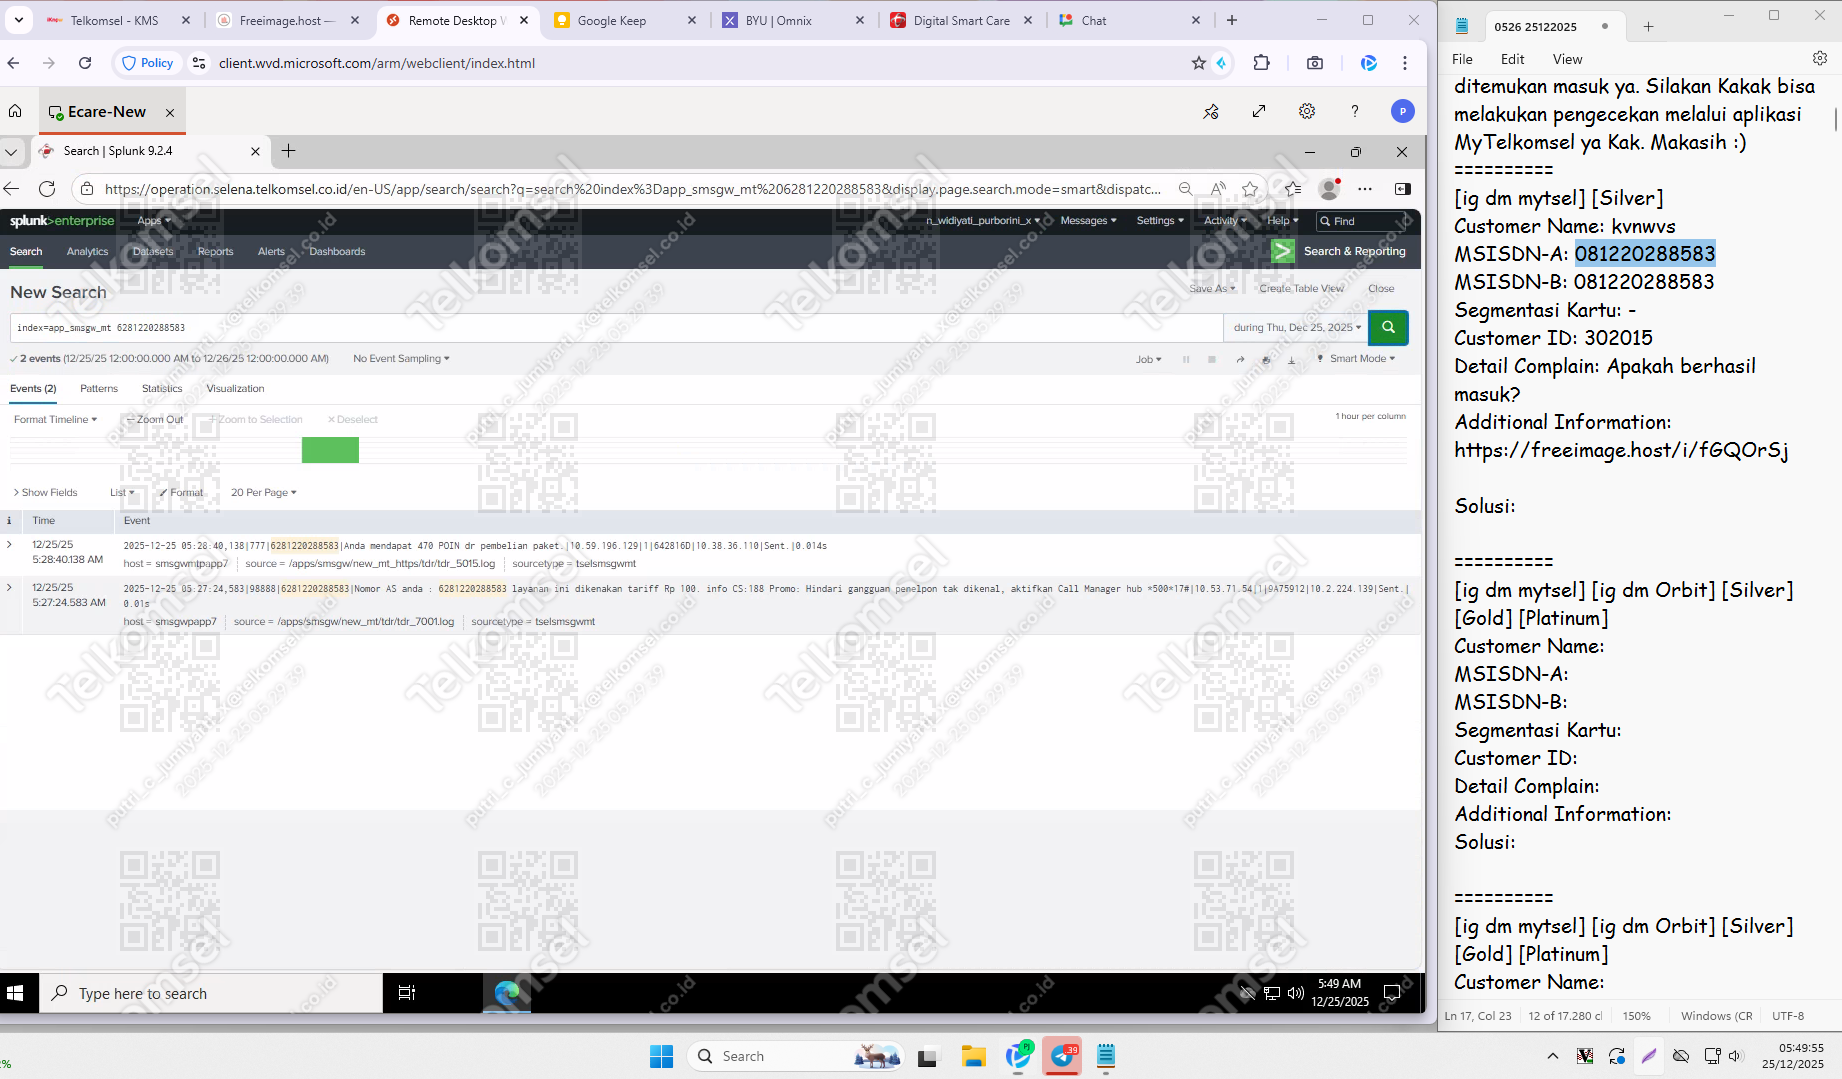Open the remote Windows Start button
Viewport: 1842px width, 1079px height.
(15, 993)
